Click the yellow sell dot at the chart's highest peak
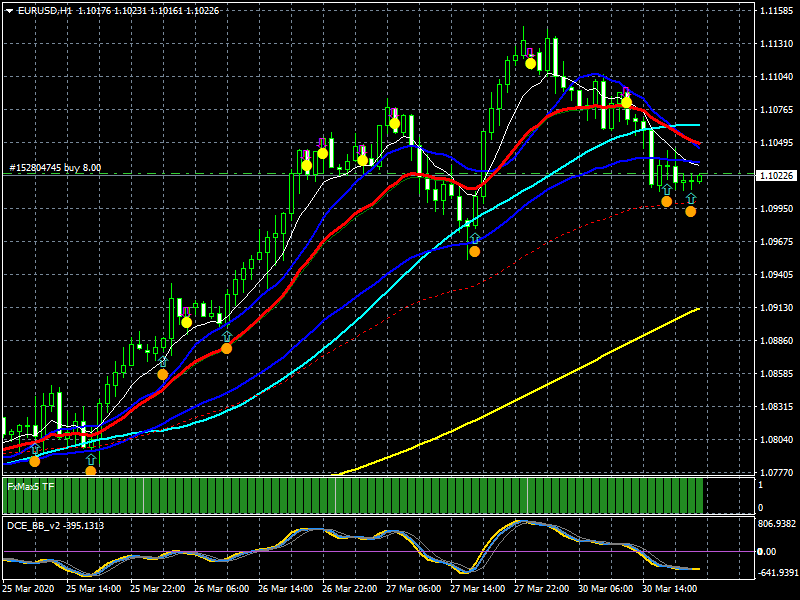The height and width of the screenshot is (600, 800). [531, 63]
